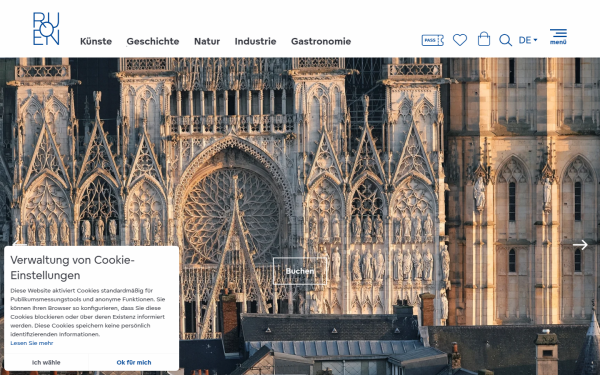This screenshot has width=600, height=375.
Task: Open the Künste menu item
Action: pos(96,41)
